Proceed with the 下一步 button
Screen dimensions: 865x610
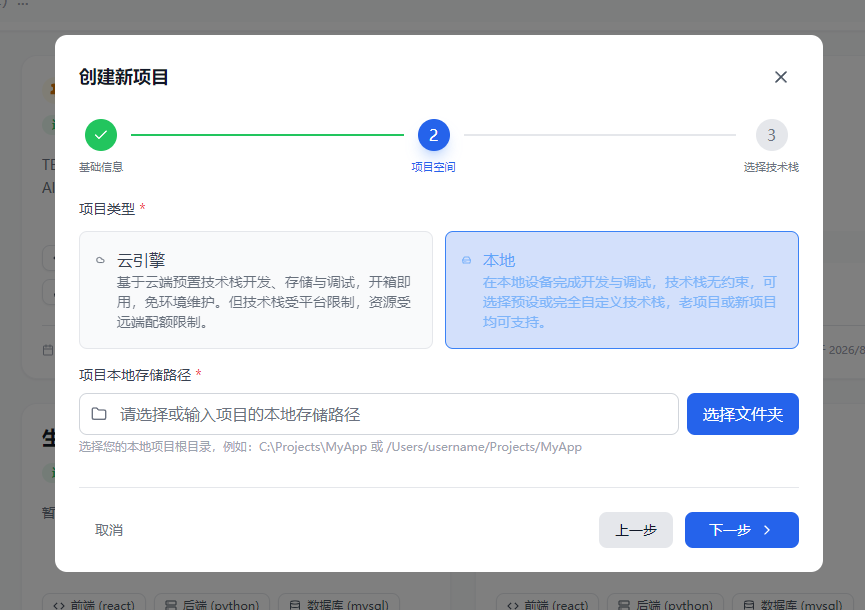pyautogui.click(x=741, y=530)
